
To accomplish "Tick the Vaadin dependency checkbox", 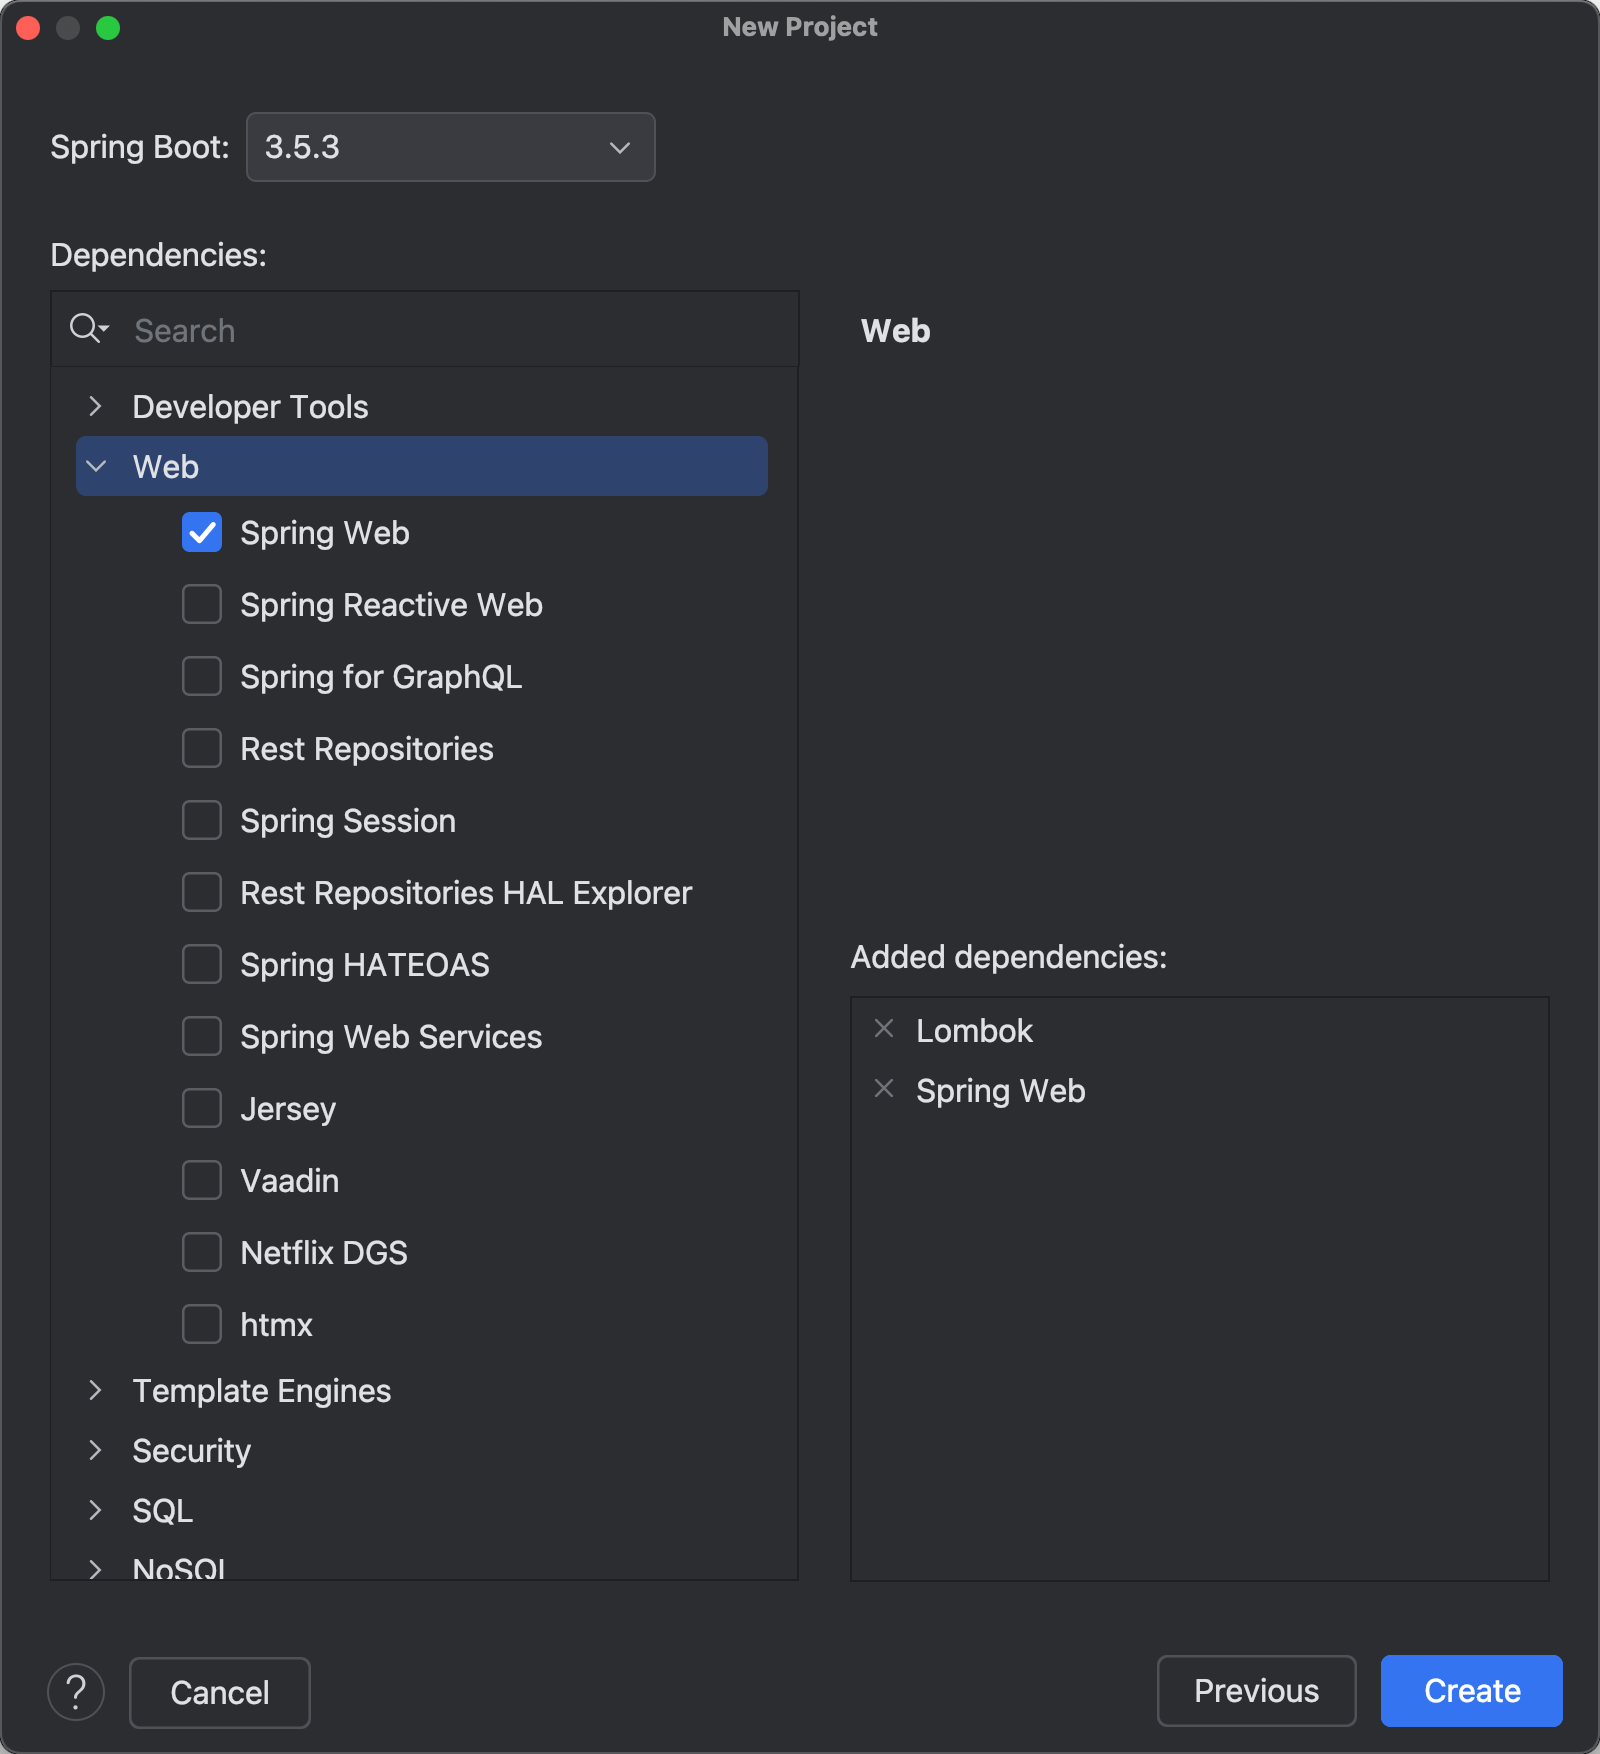I will tap(202, 1181).
